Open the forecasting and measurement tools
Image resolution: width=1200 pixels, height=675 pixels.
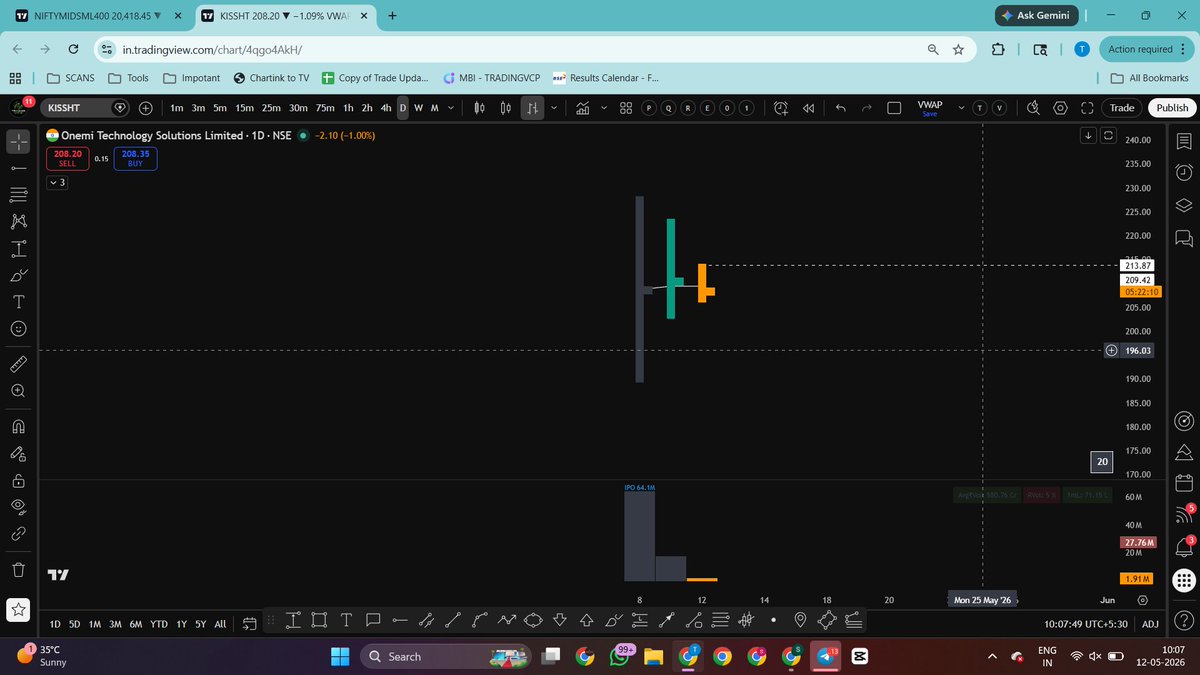coord(18,248)
